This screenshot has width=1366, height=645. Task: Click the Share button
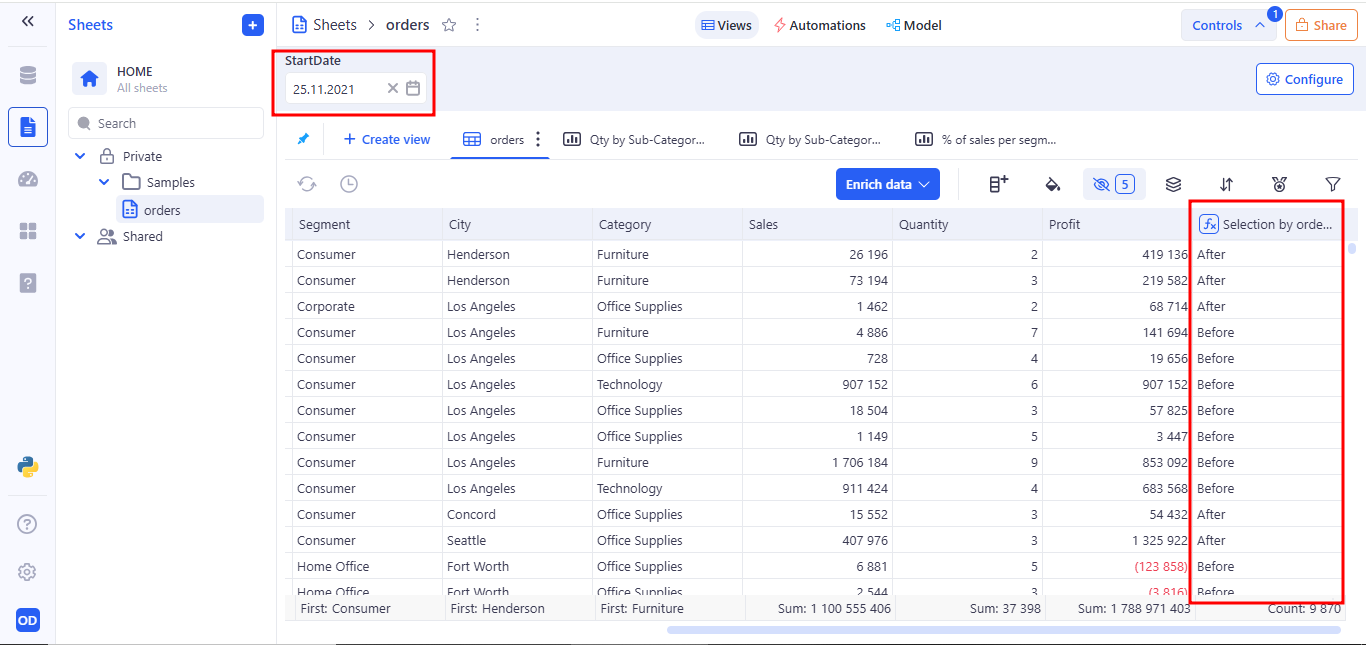[x=1320, y=25]
